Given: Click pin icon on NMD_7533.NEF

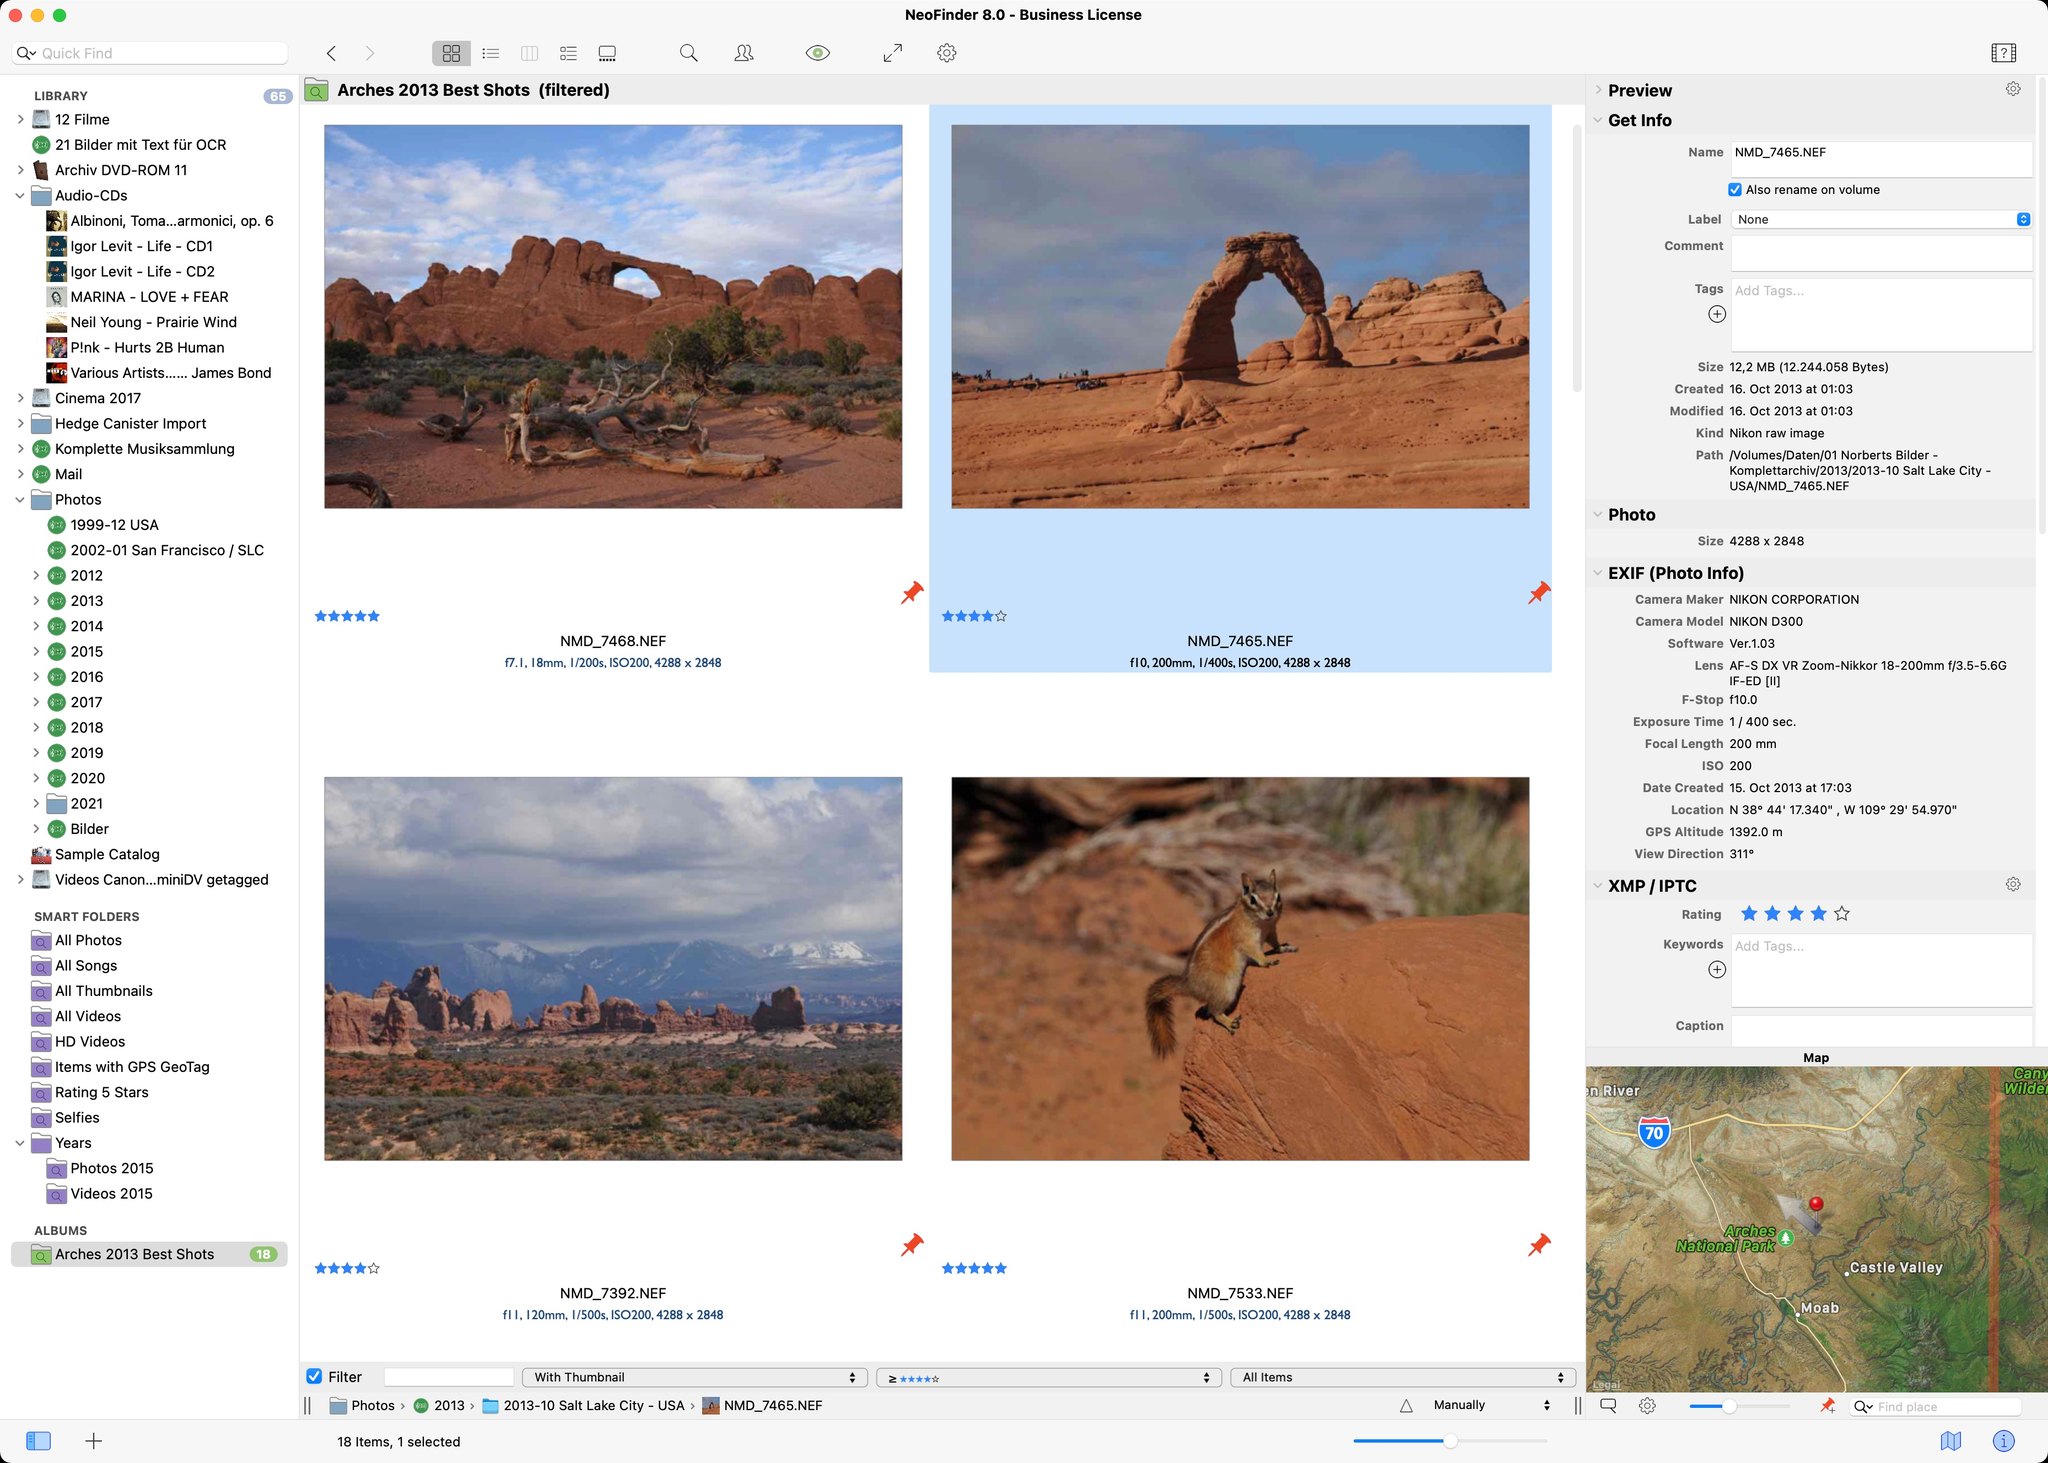Looking at the screenshot, I should 1539,1245.
